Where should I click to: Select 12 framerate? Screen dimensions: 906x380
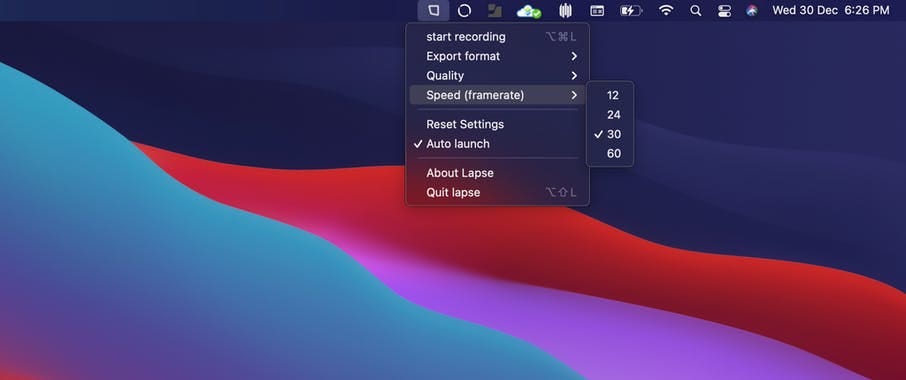click(x=610, y=96)
